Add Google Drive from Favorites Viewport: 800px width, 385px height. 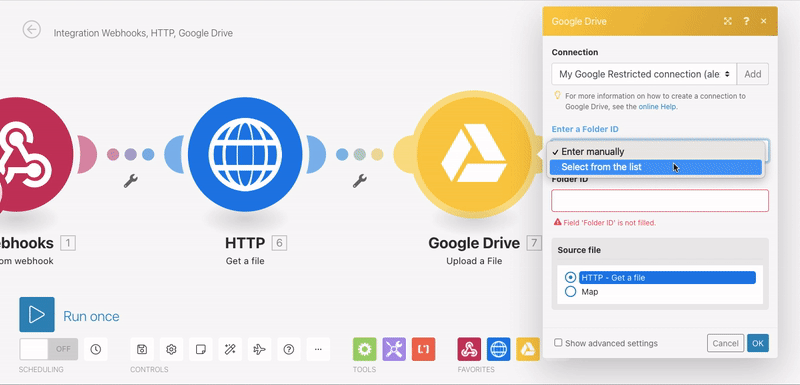click(x=528, y=349)
